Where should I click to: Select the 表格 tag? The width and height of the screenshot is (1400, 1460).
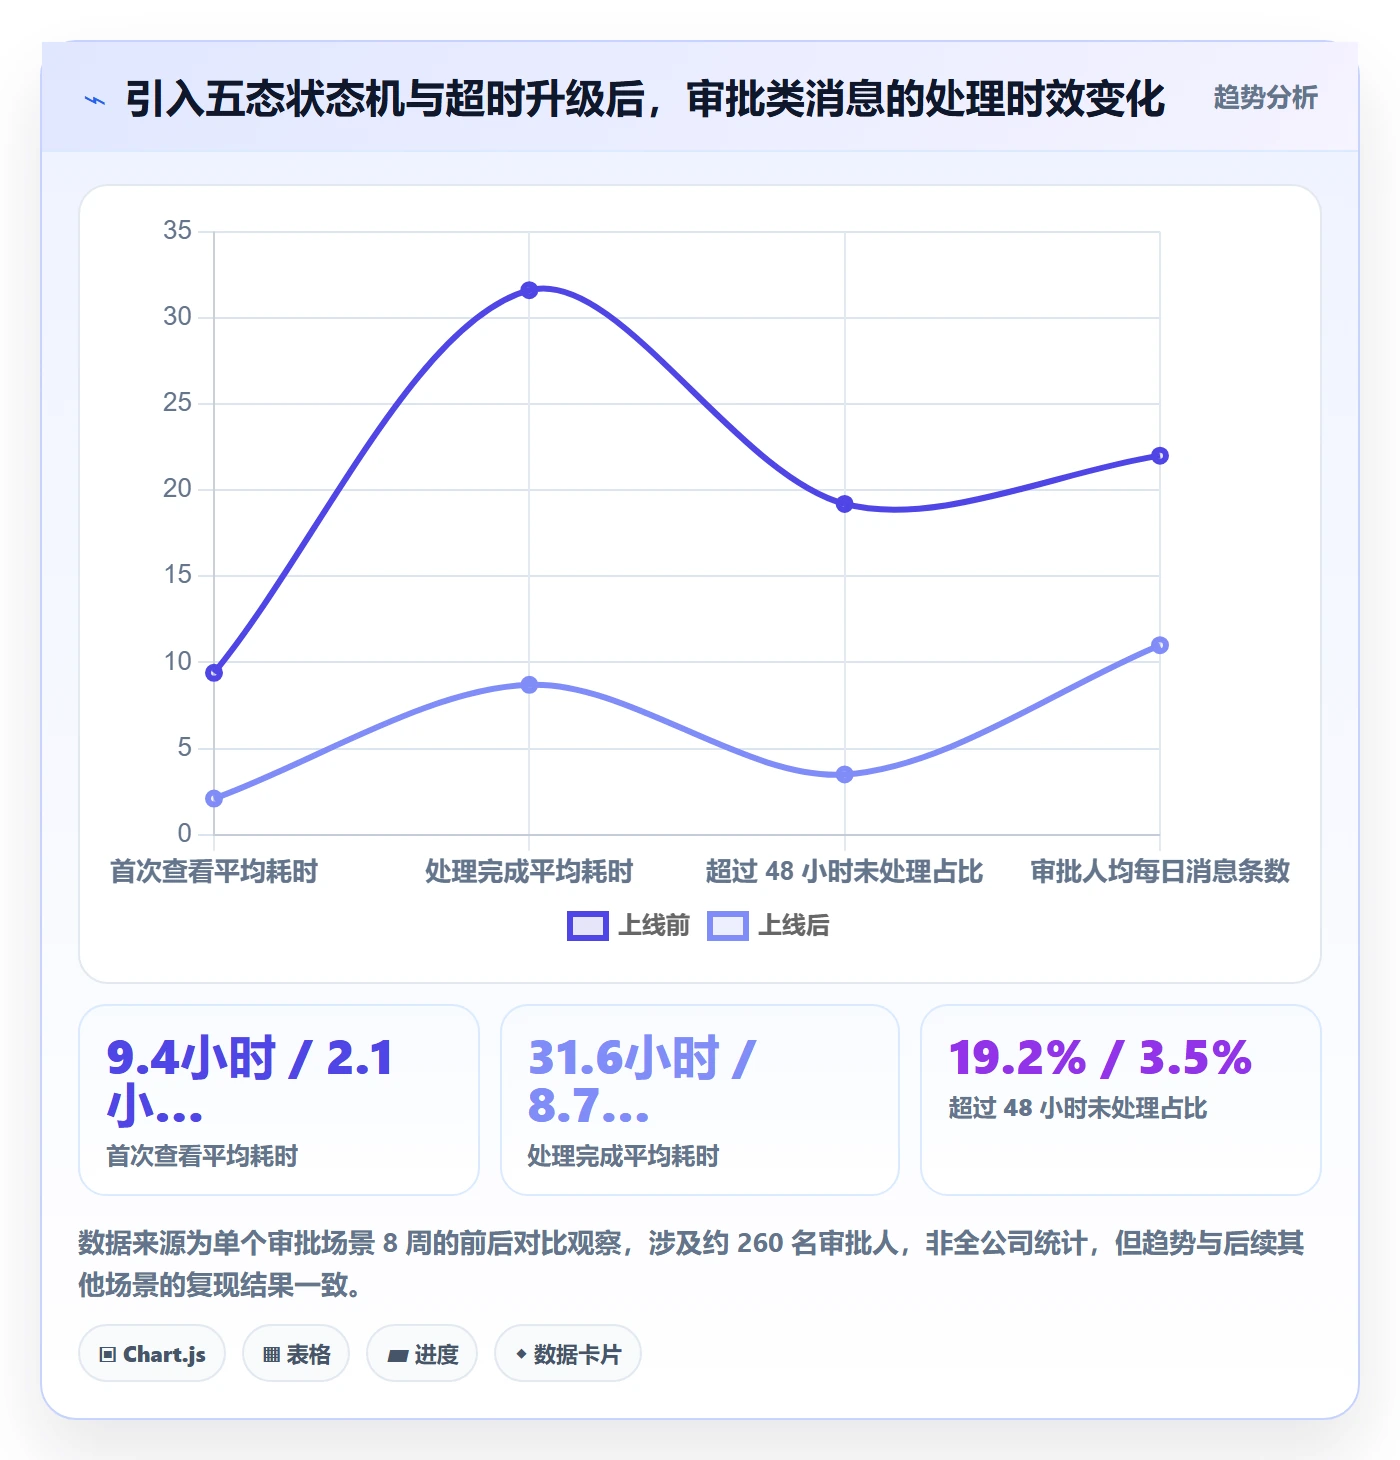296,1354
